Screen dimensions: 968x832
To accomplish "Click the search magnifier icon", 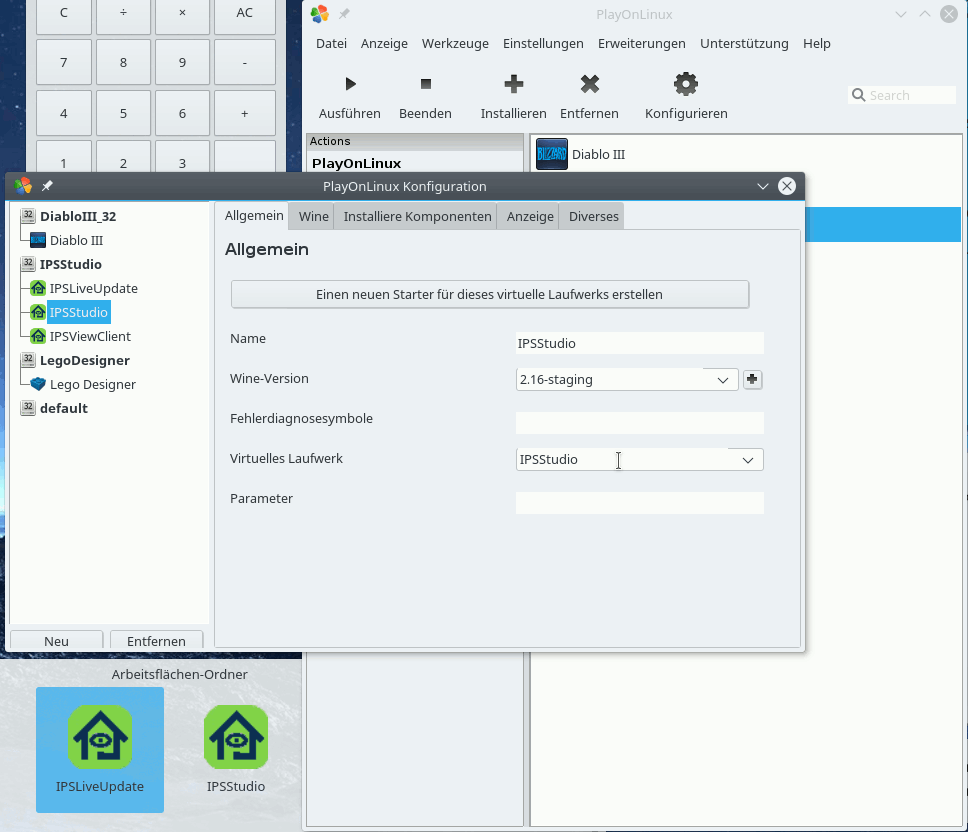I will pyautogui.click(x=858, y=95).
